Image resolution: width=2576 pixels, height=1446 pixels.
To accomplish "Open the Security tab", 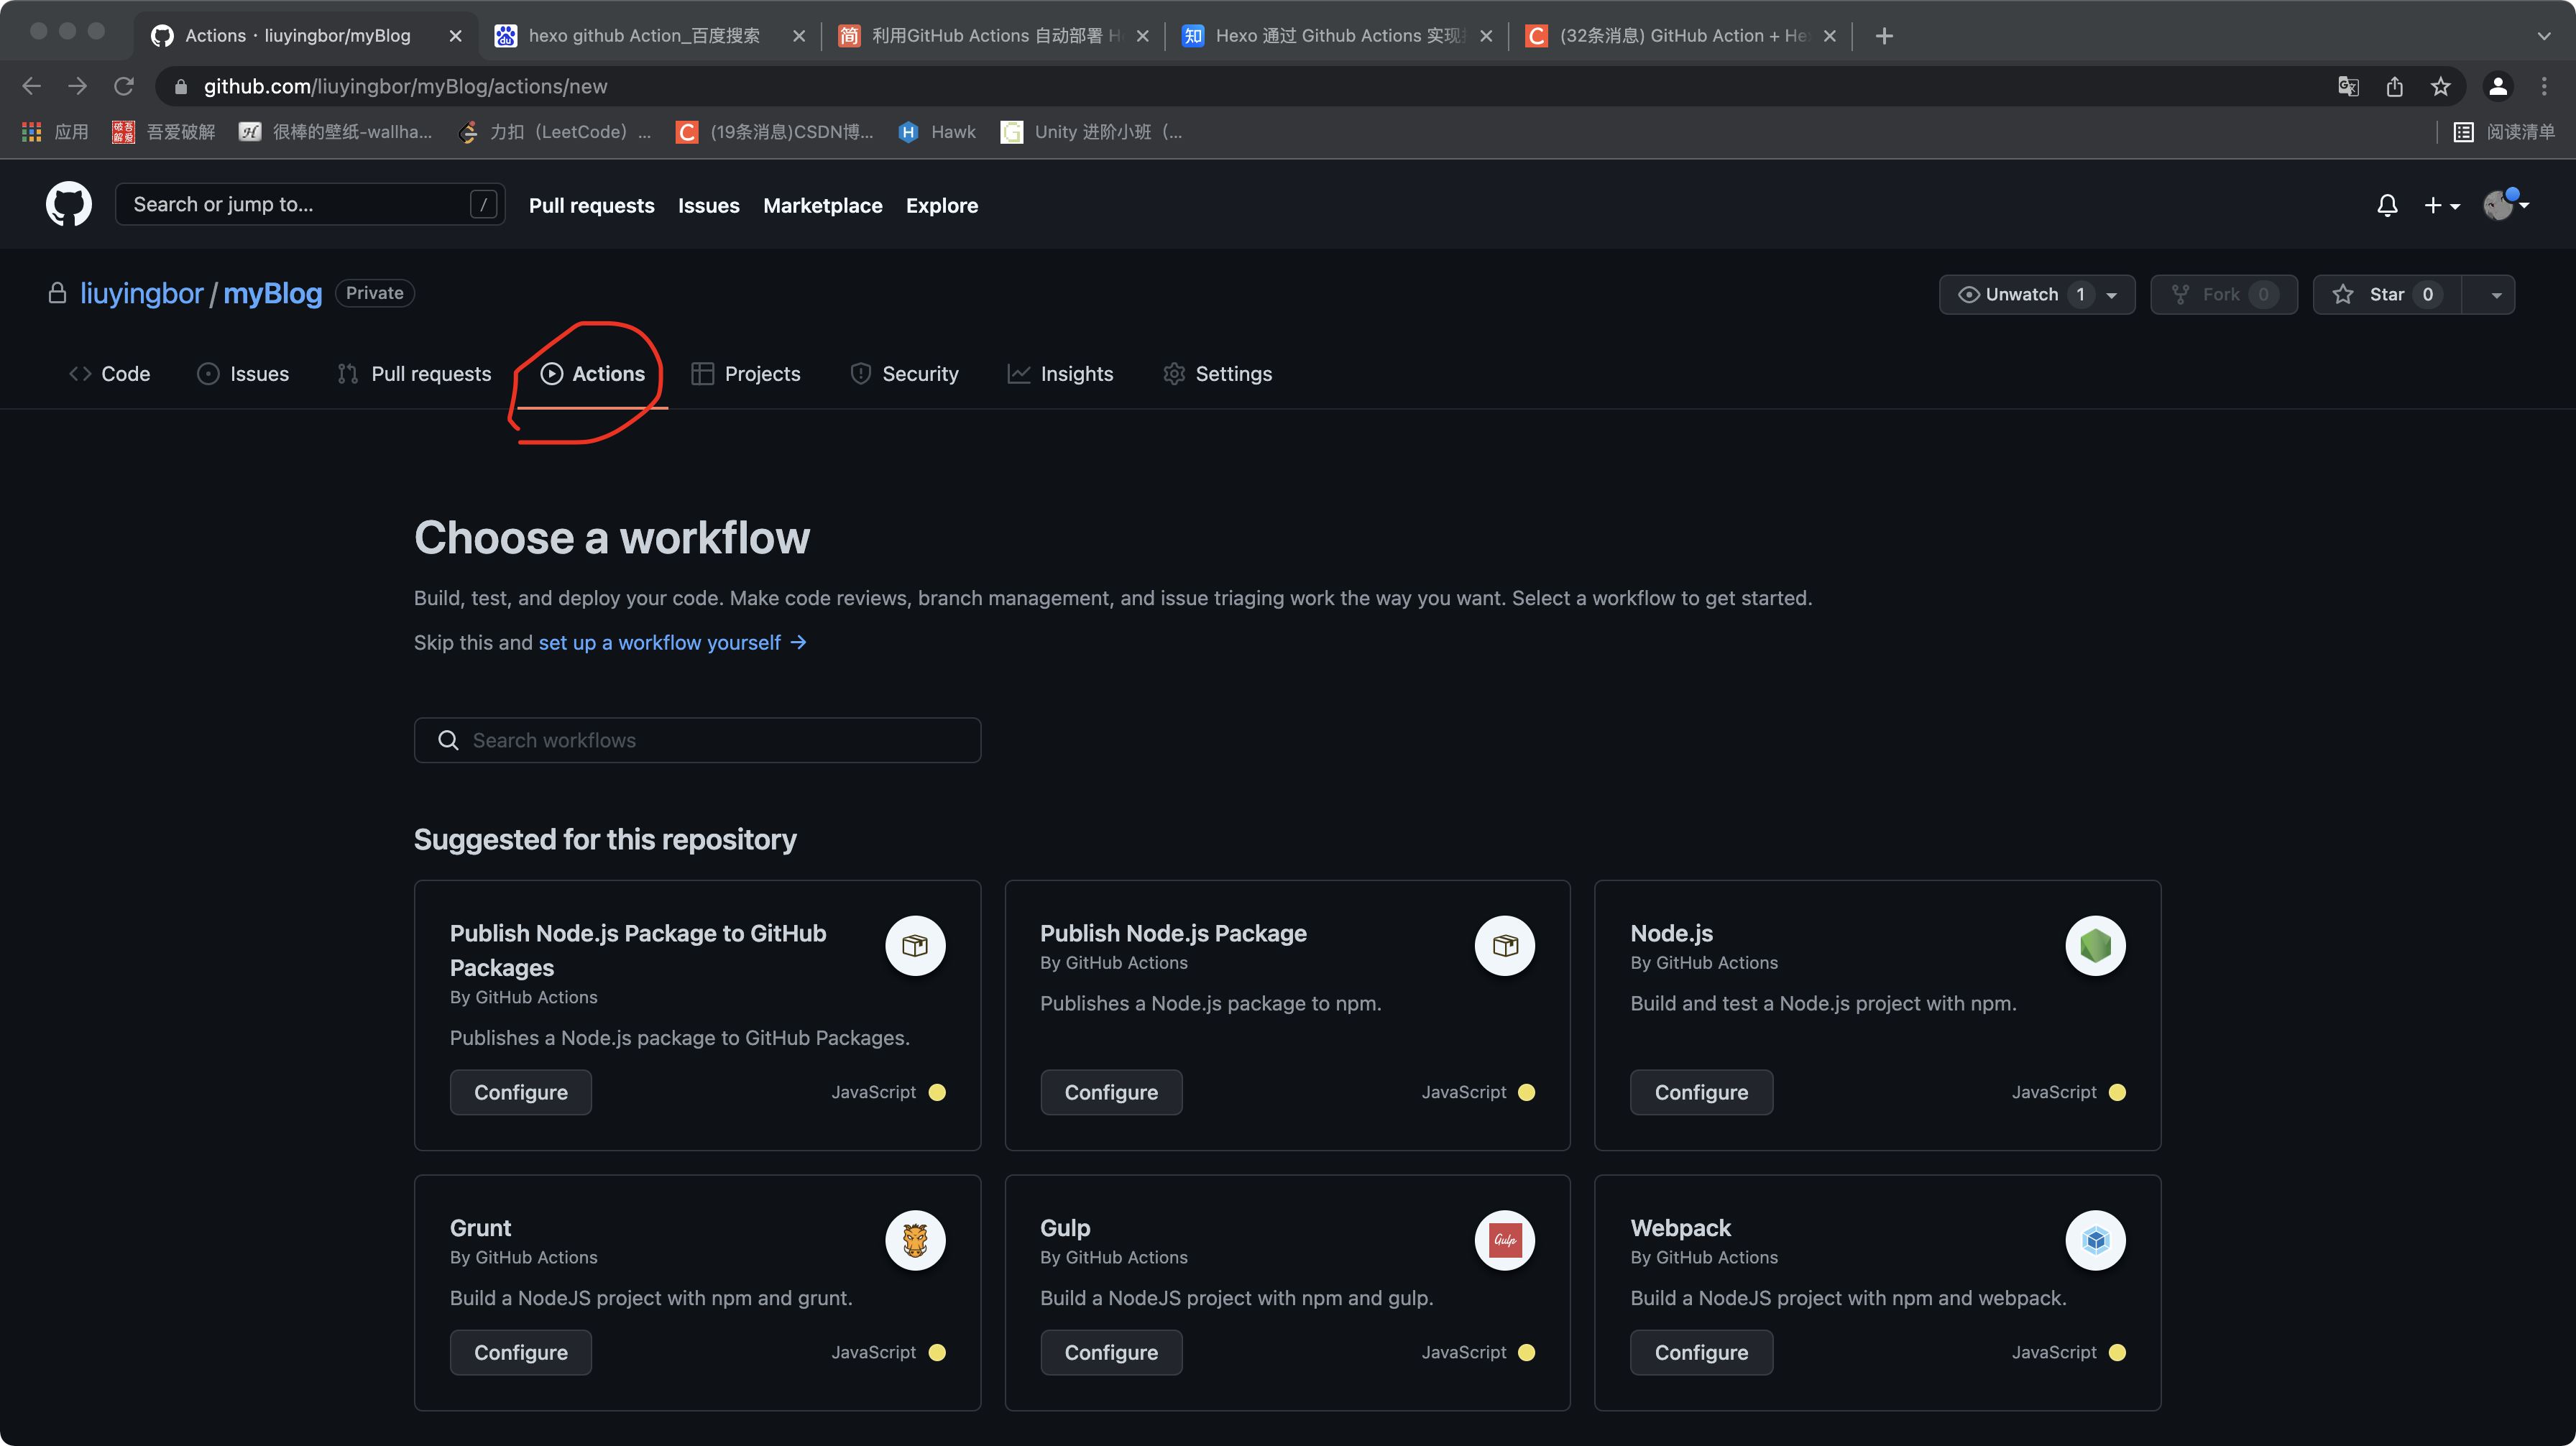I will coord(904,374).
